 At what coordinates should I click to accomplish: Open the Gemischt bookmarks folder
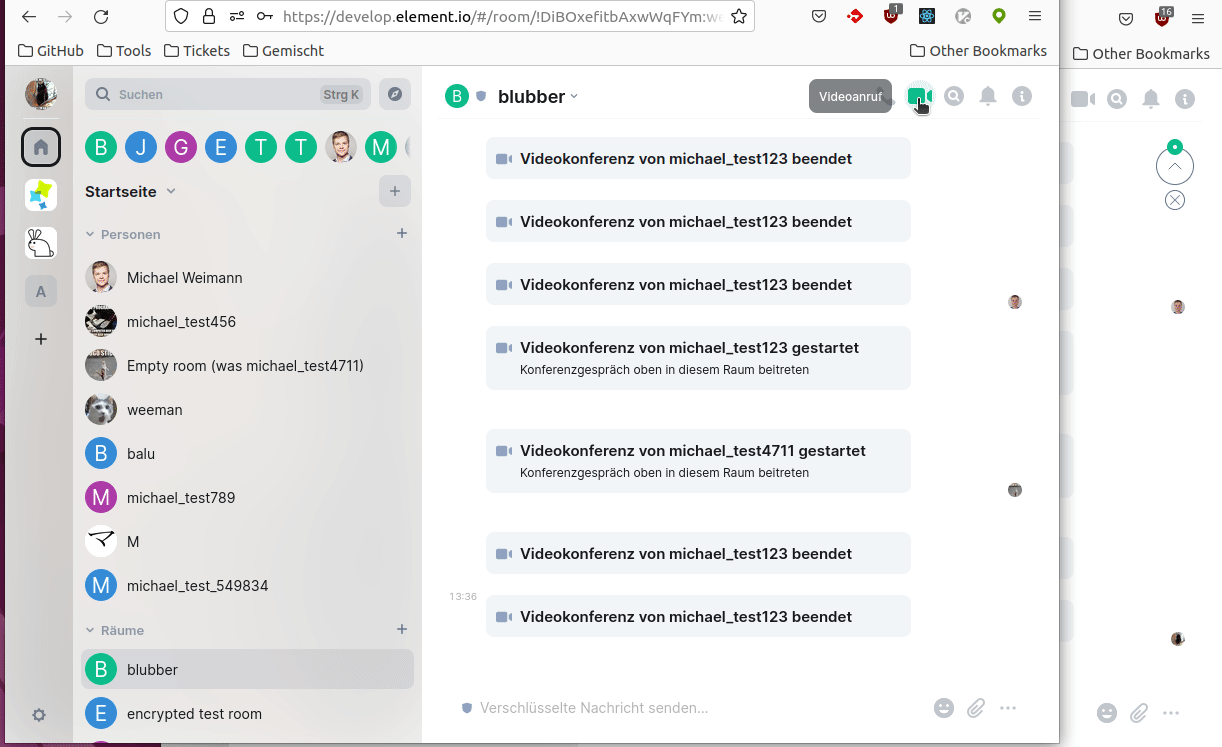click(289, 50)
